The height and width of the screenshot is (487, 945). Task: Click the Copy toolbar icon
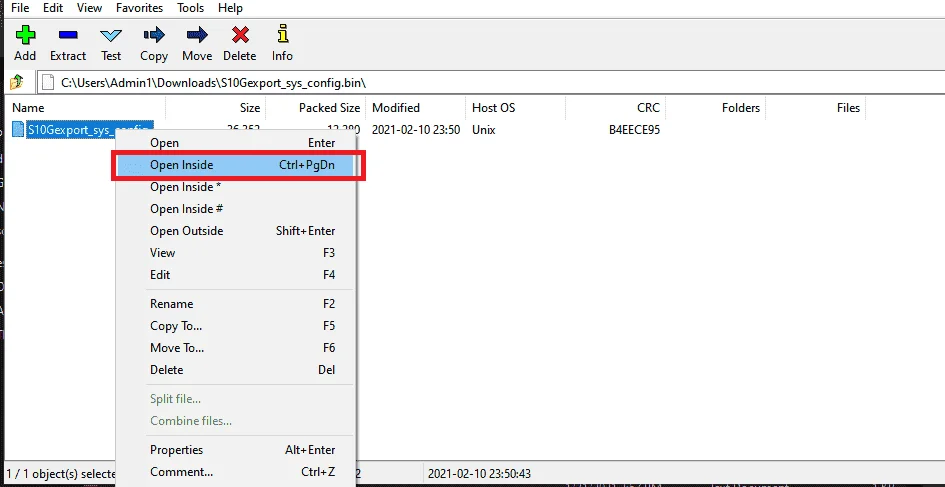pyautogui.click(x=154, y=35)
